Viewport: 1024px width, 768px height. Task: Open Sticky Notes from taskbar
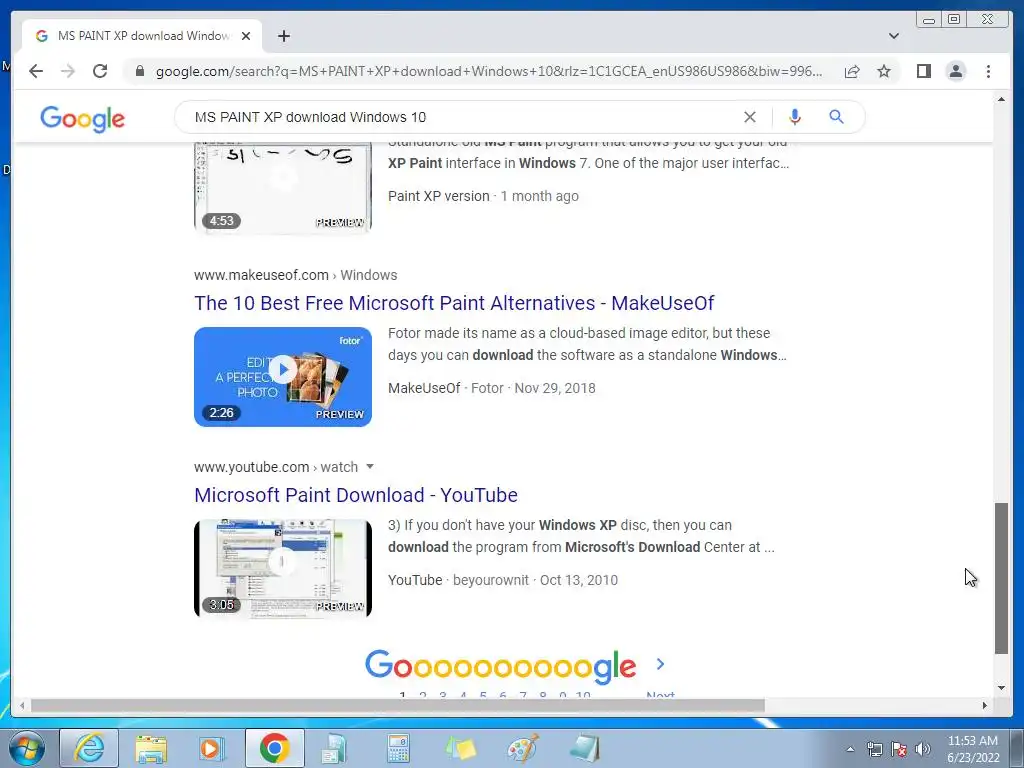(x=460, y=748)
